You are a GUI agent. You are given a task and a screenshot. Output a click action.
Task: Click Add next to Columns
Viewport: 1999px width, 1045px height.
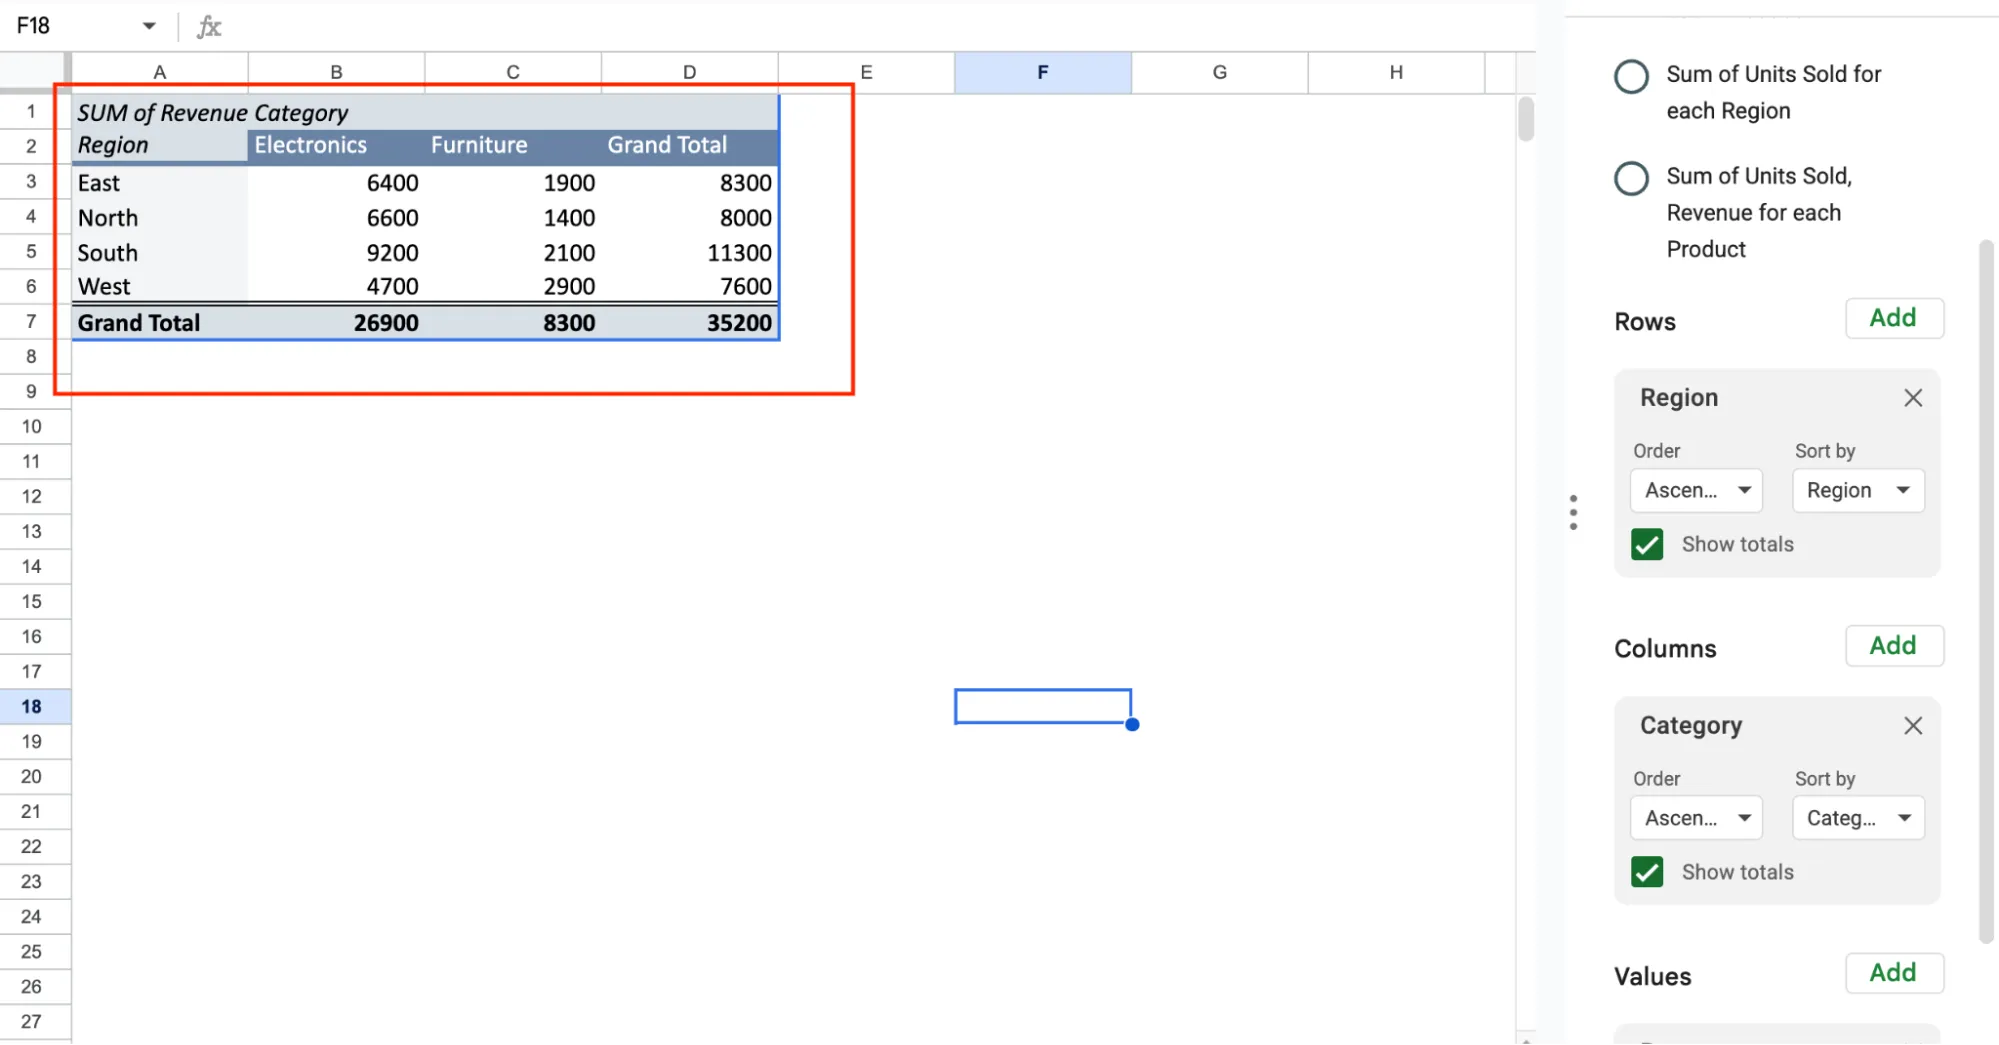pos(1893,645)
